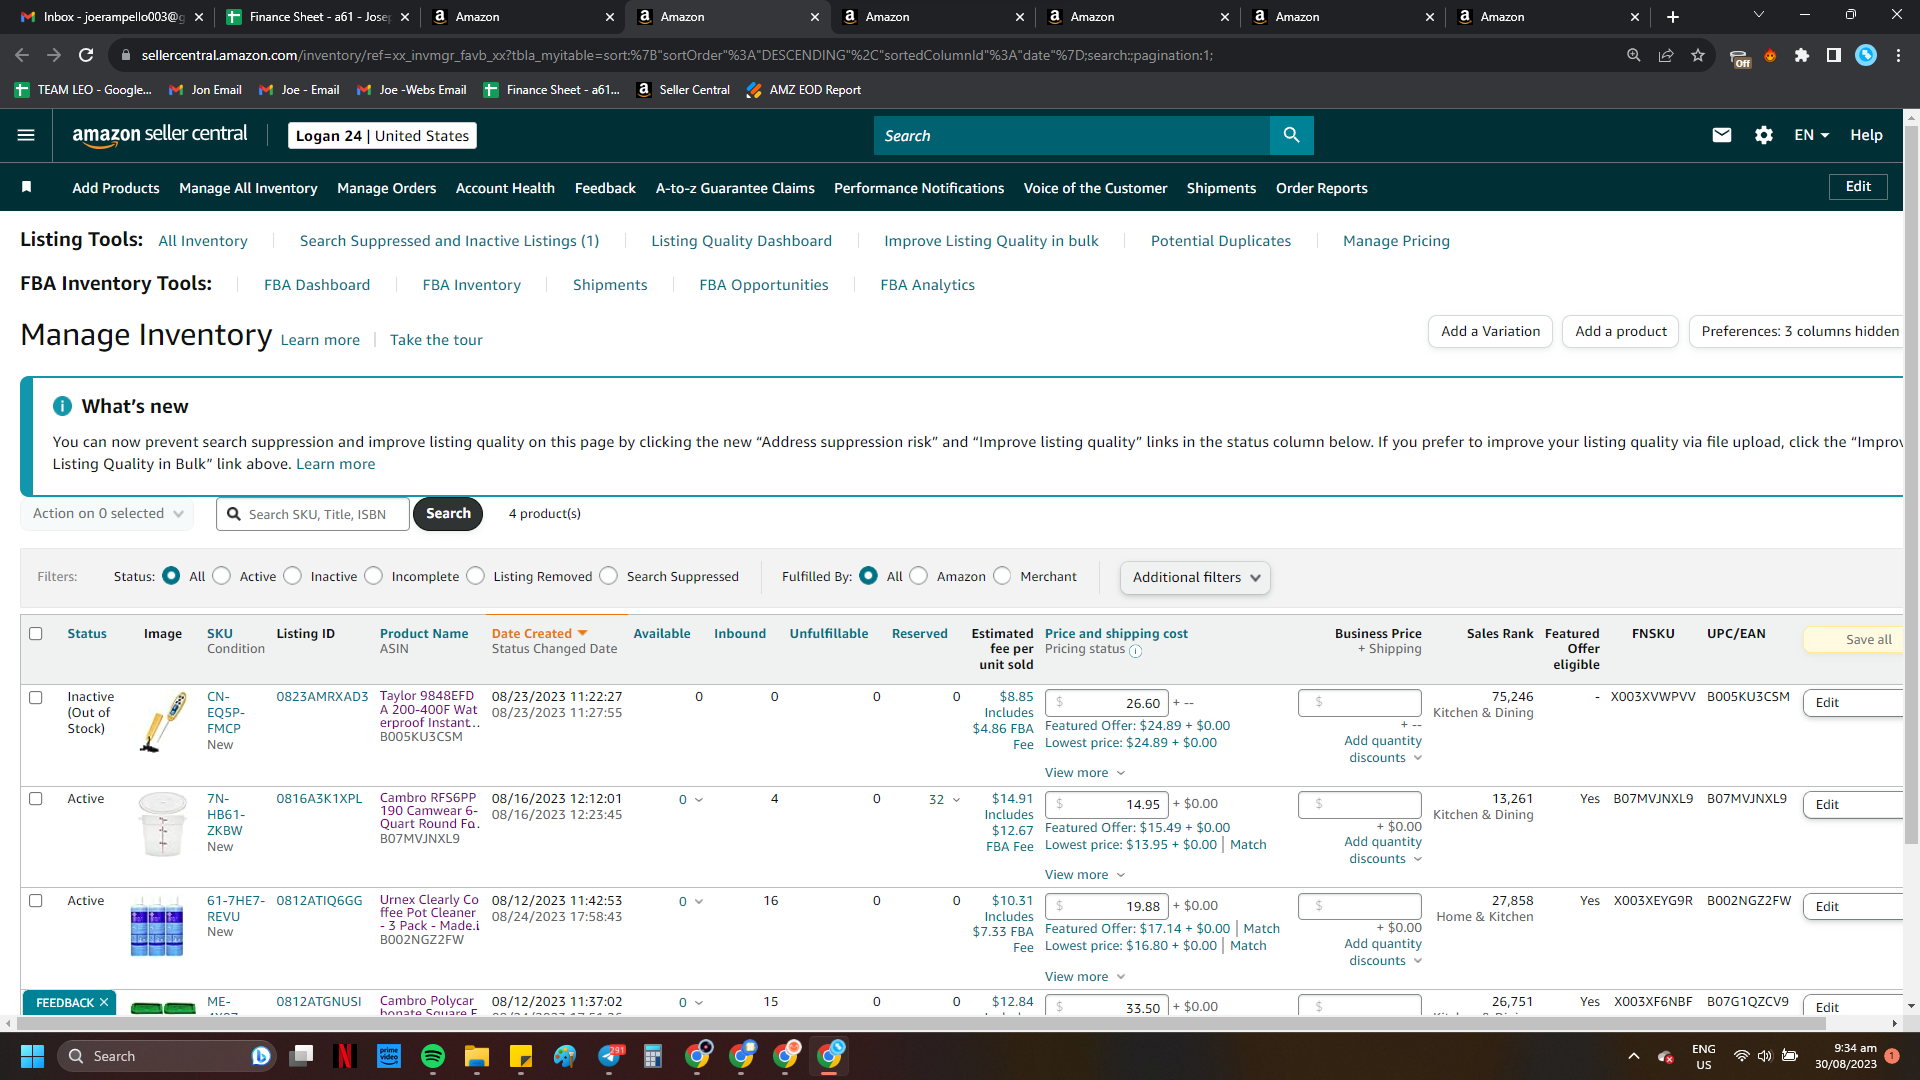Open the EN language dropdown
This screenshot has height=1080, width=1920.
click(1812, 135)
